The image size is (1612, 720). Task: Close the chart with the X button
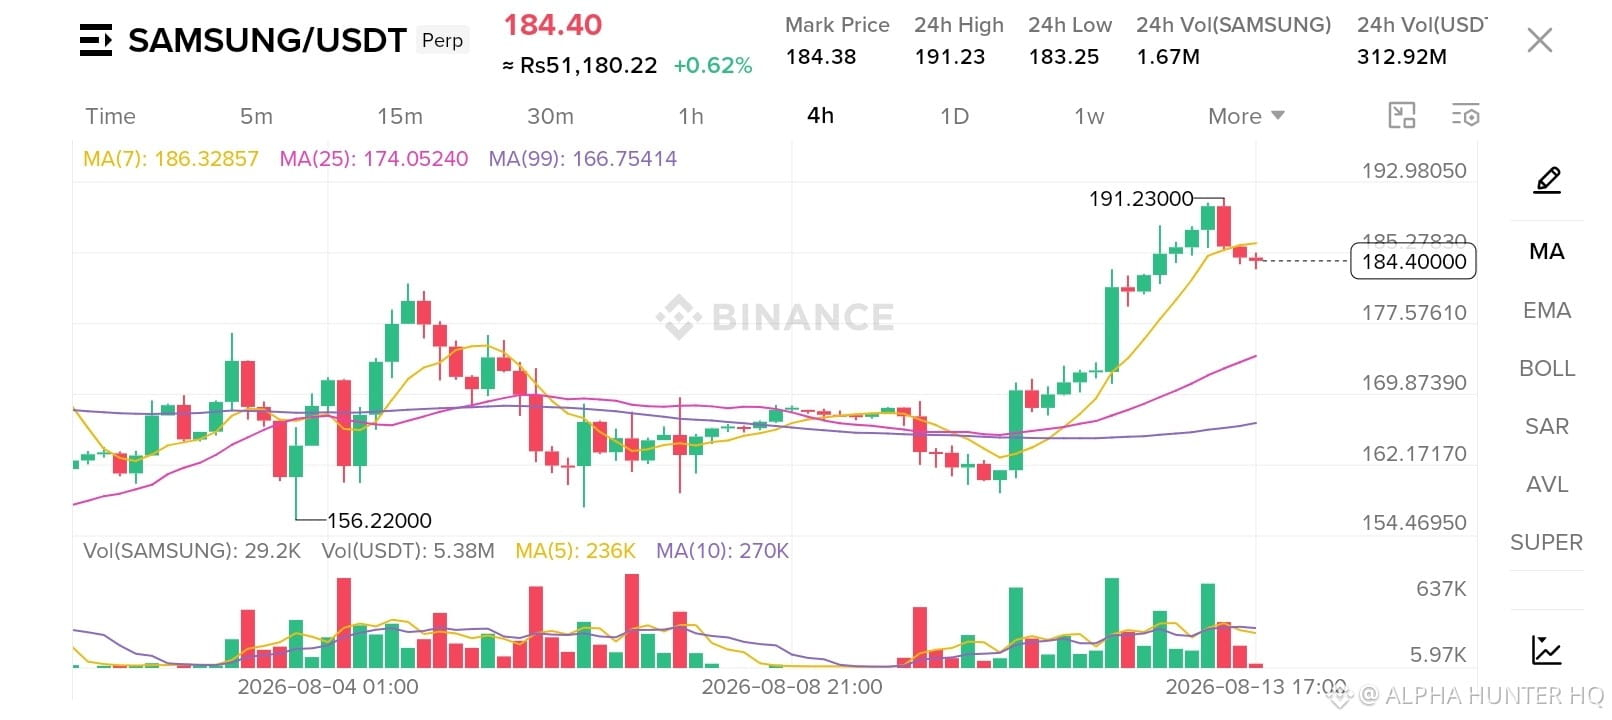1540,40
